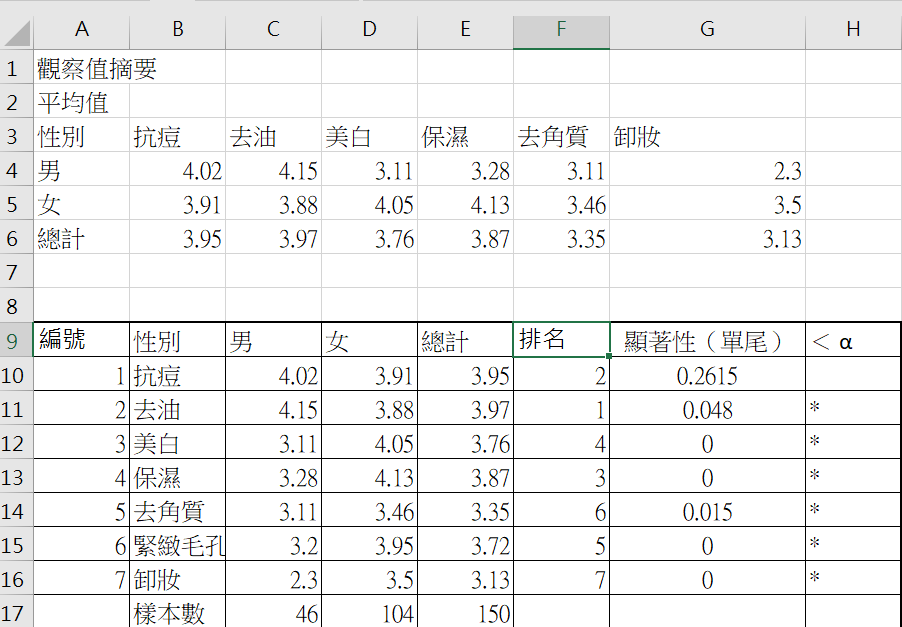Select the cell showing 0.015
This screenshot has width=902, height=627.
click(x=707, y=511)
